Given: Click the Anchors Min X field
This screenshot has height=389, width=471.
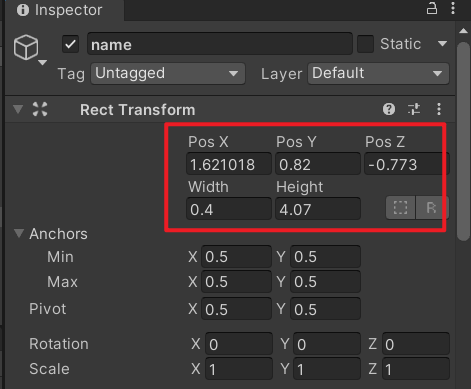Looking at the screenshot, I should click(236, 256).
